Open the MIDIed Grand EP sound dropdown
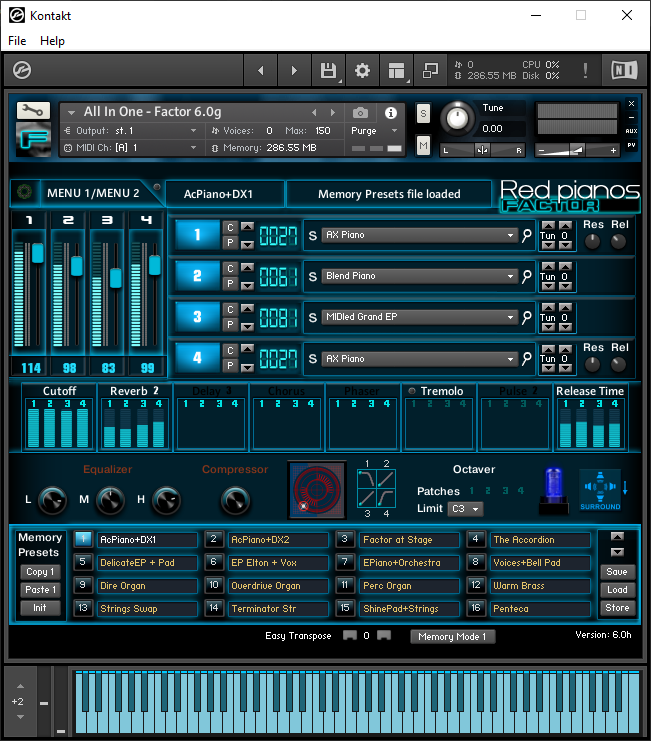The image size is (651, 741). (420, 317)
